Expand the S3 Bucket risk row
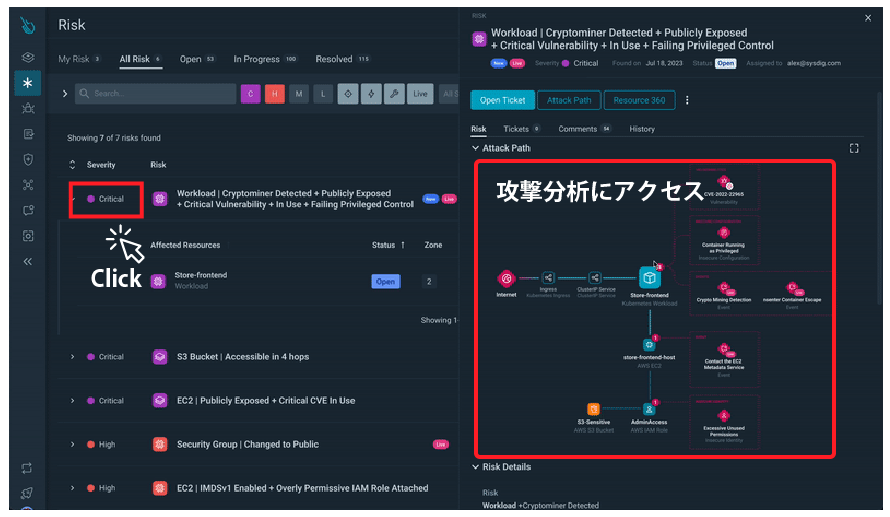 pyautogui.click(x=72, y=357)
